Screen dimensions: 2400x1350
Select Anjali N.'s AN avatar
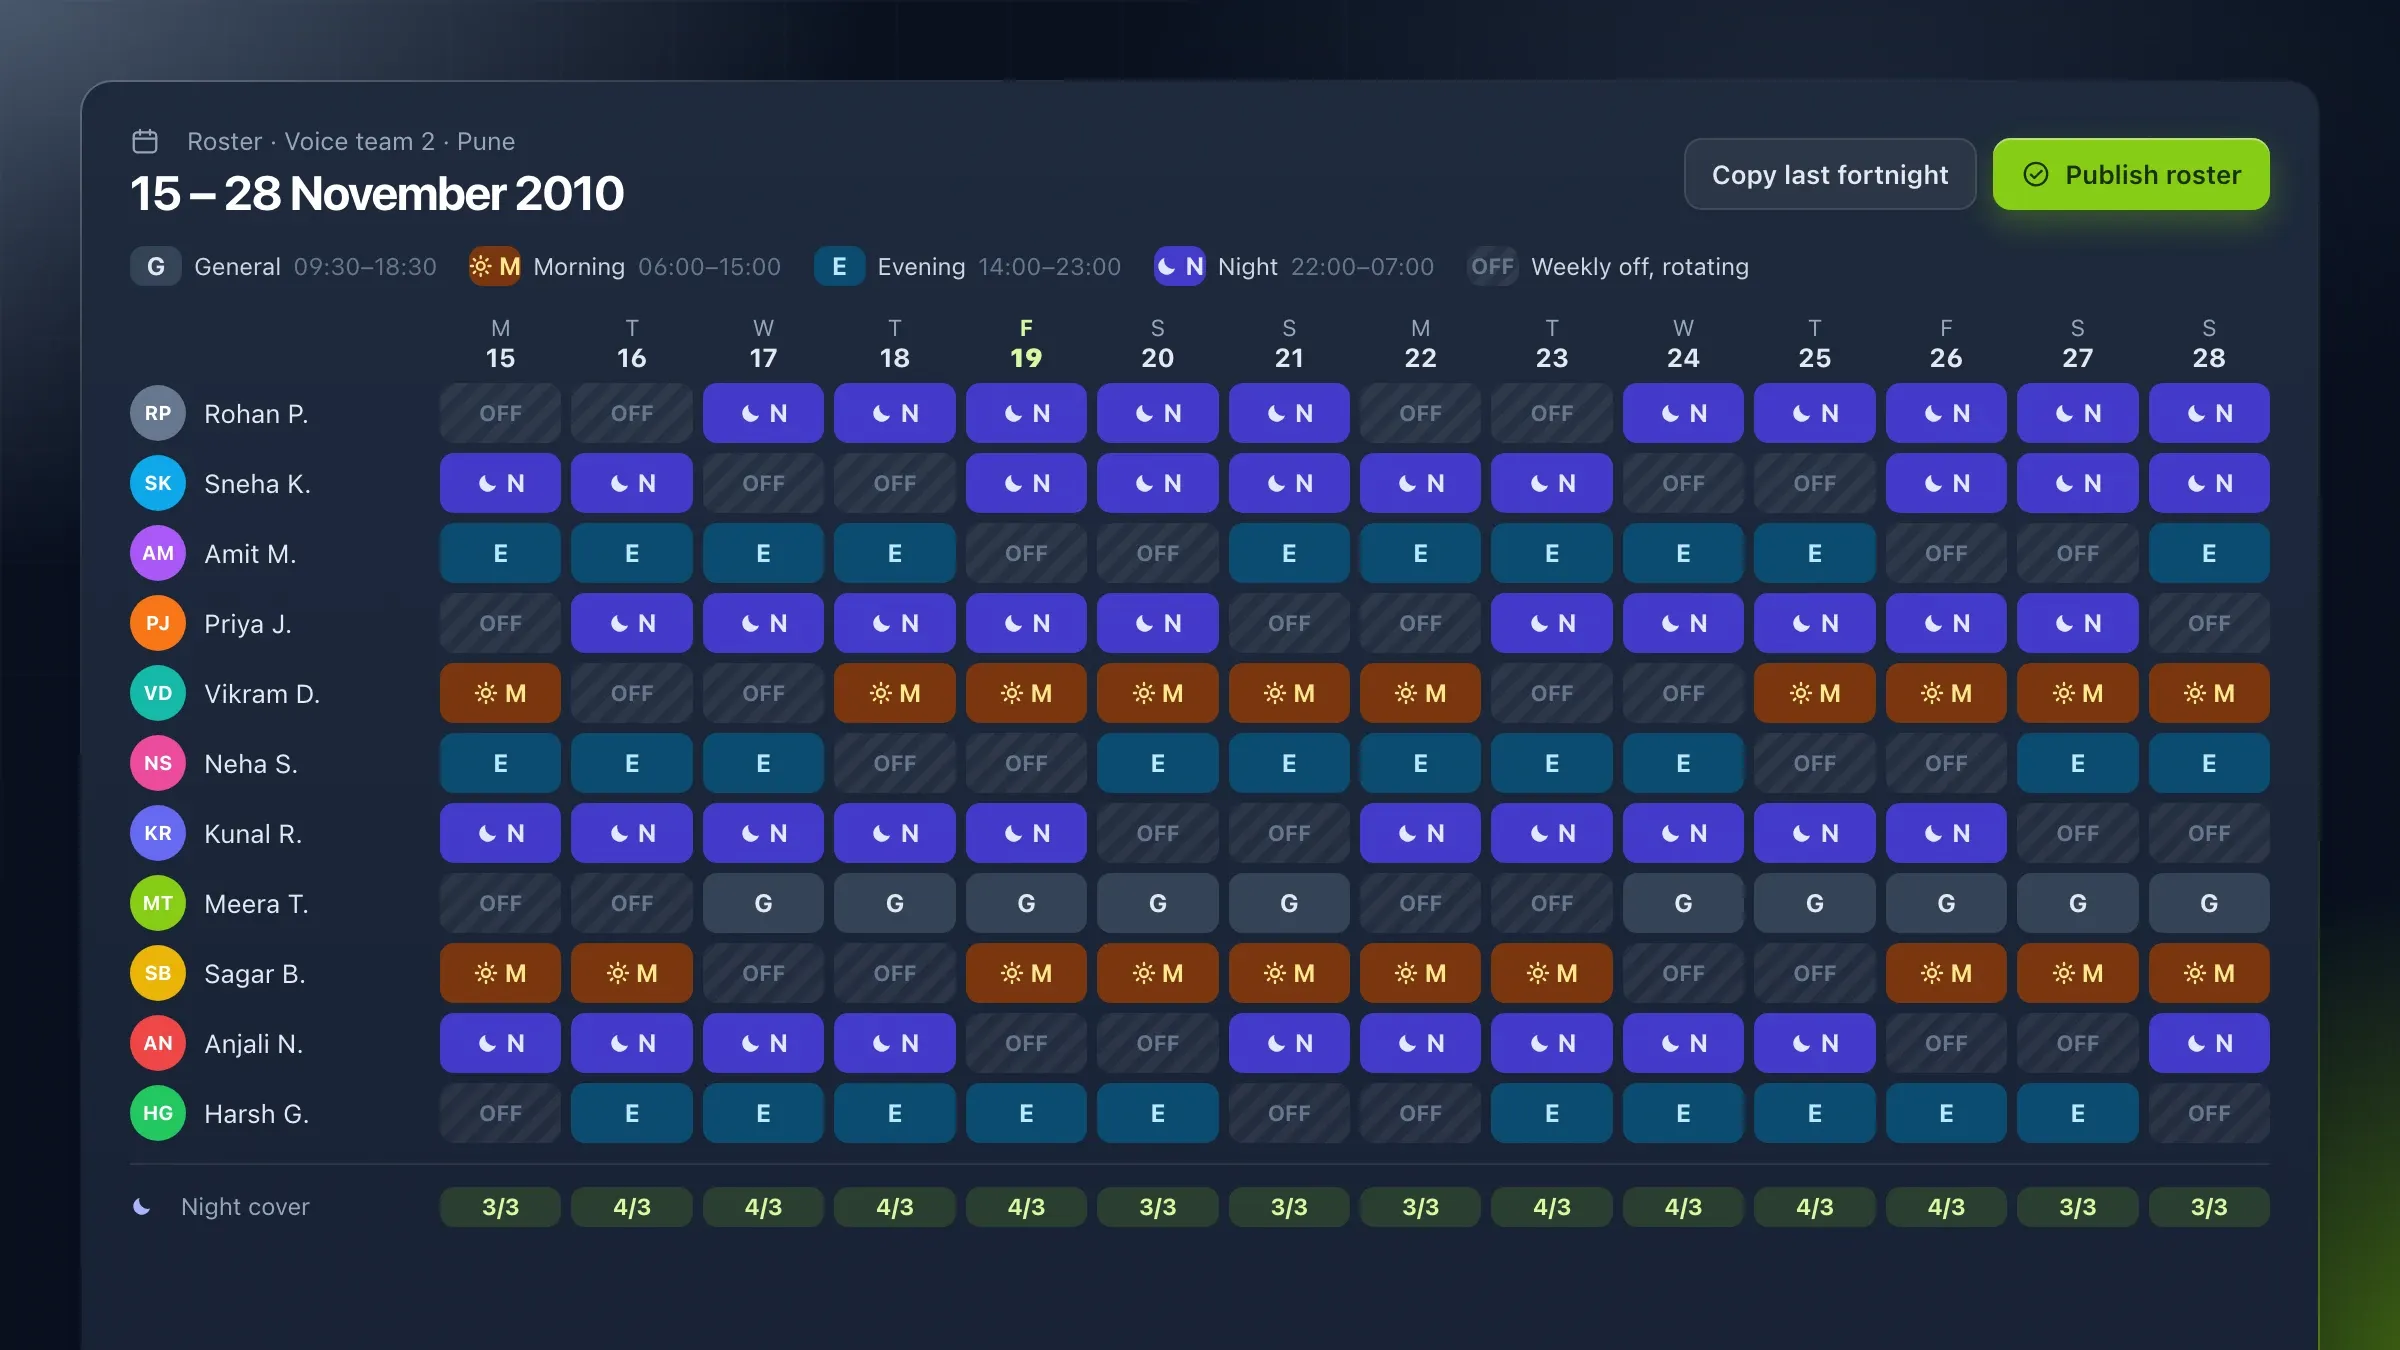click(x=158, y=1043)
